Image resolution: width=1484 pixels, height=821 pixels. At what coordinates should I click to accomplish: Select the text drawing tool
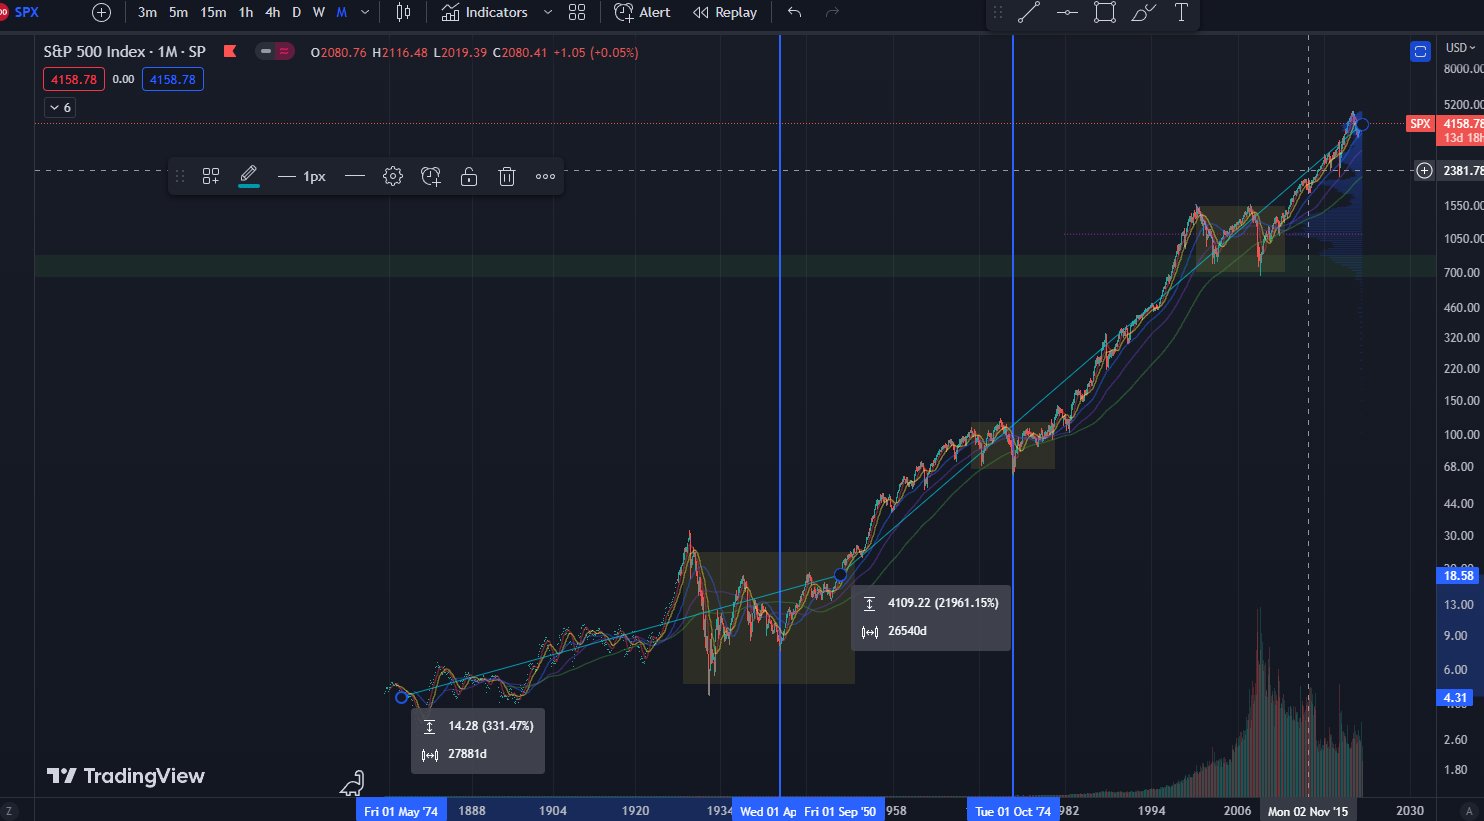click(x=1181, y=13)
